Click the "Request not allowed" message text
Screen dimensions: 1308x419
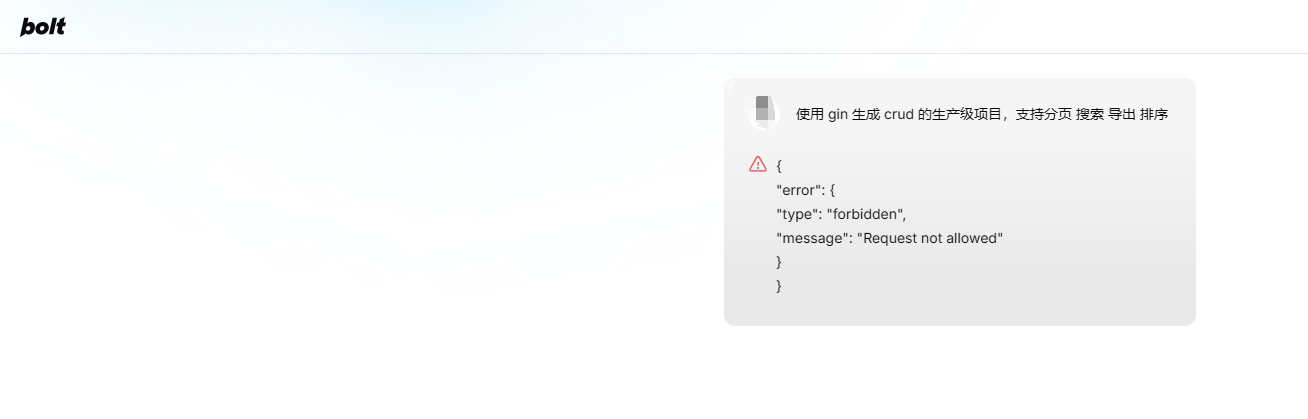[929, 238]
